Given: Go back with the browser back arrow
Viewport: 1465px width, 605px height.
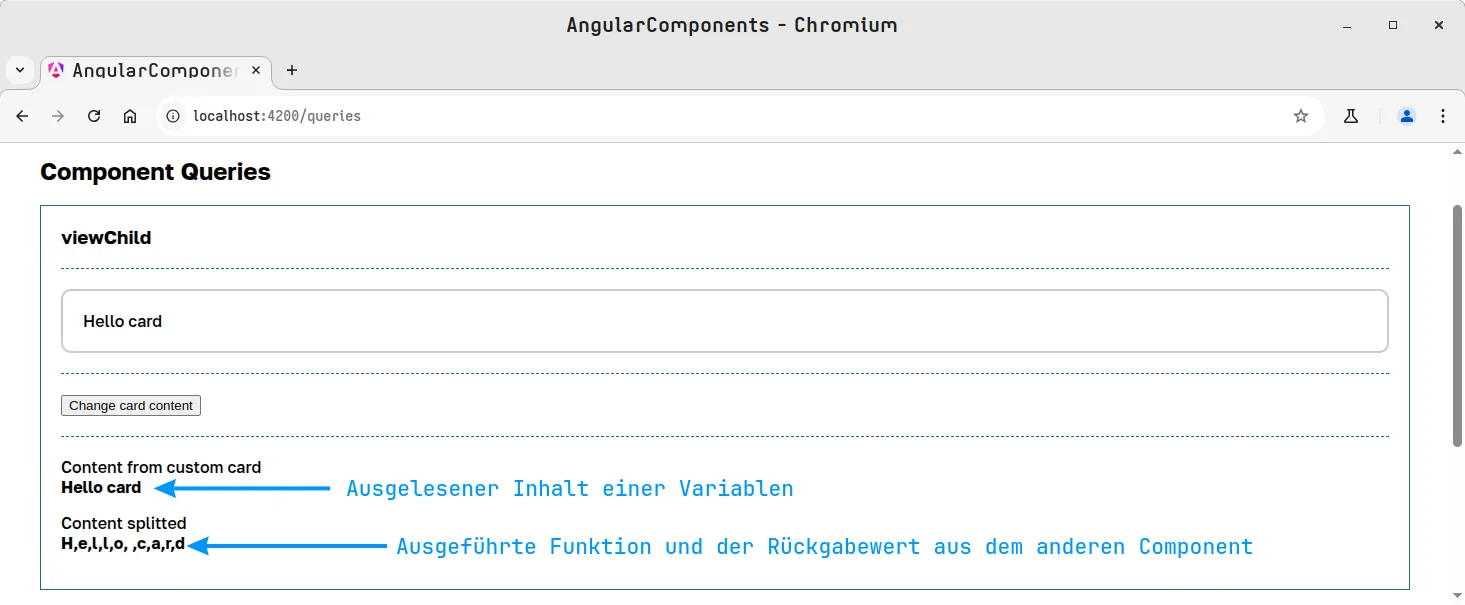Looking at the screenshot, I should point(22,116).
